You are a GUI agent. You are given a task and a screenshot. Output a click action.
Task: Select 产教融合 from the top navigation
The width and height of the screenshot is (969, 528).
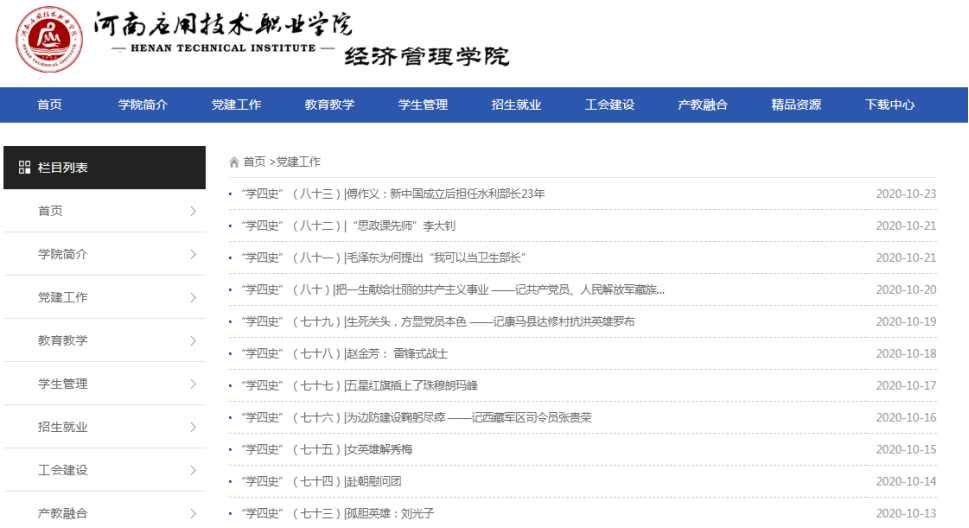click(703, 105)
